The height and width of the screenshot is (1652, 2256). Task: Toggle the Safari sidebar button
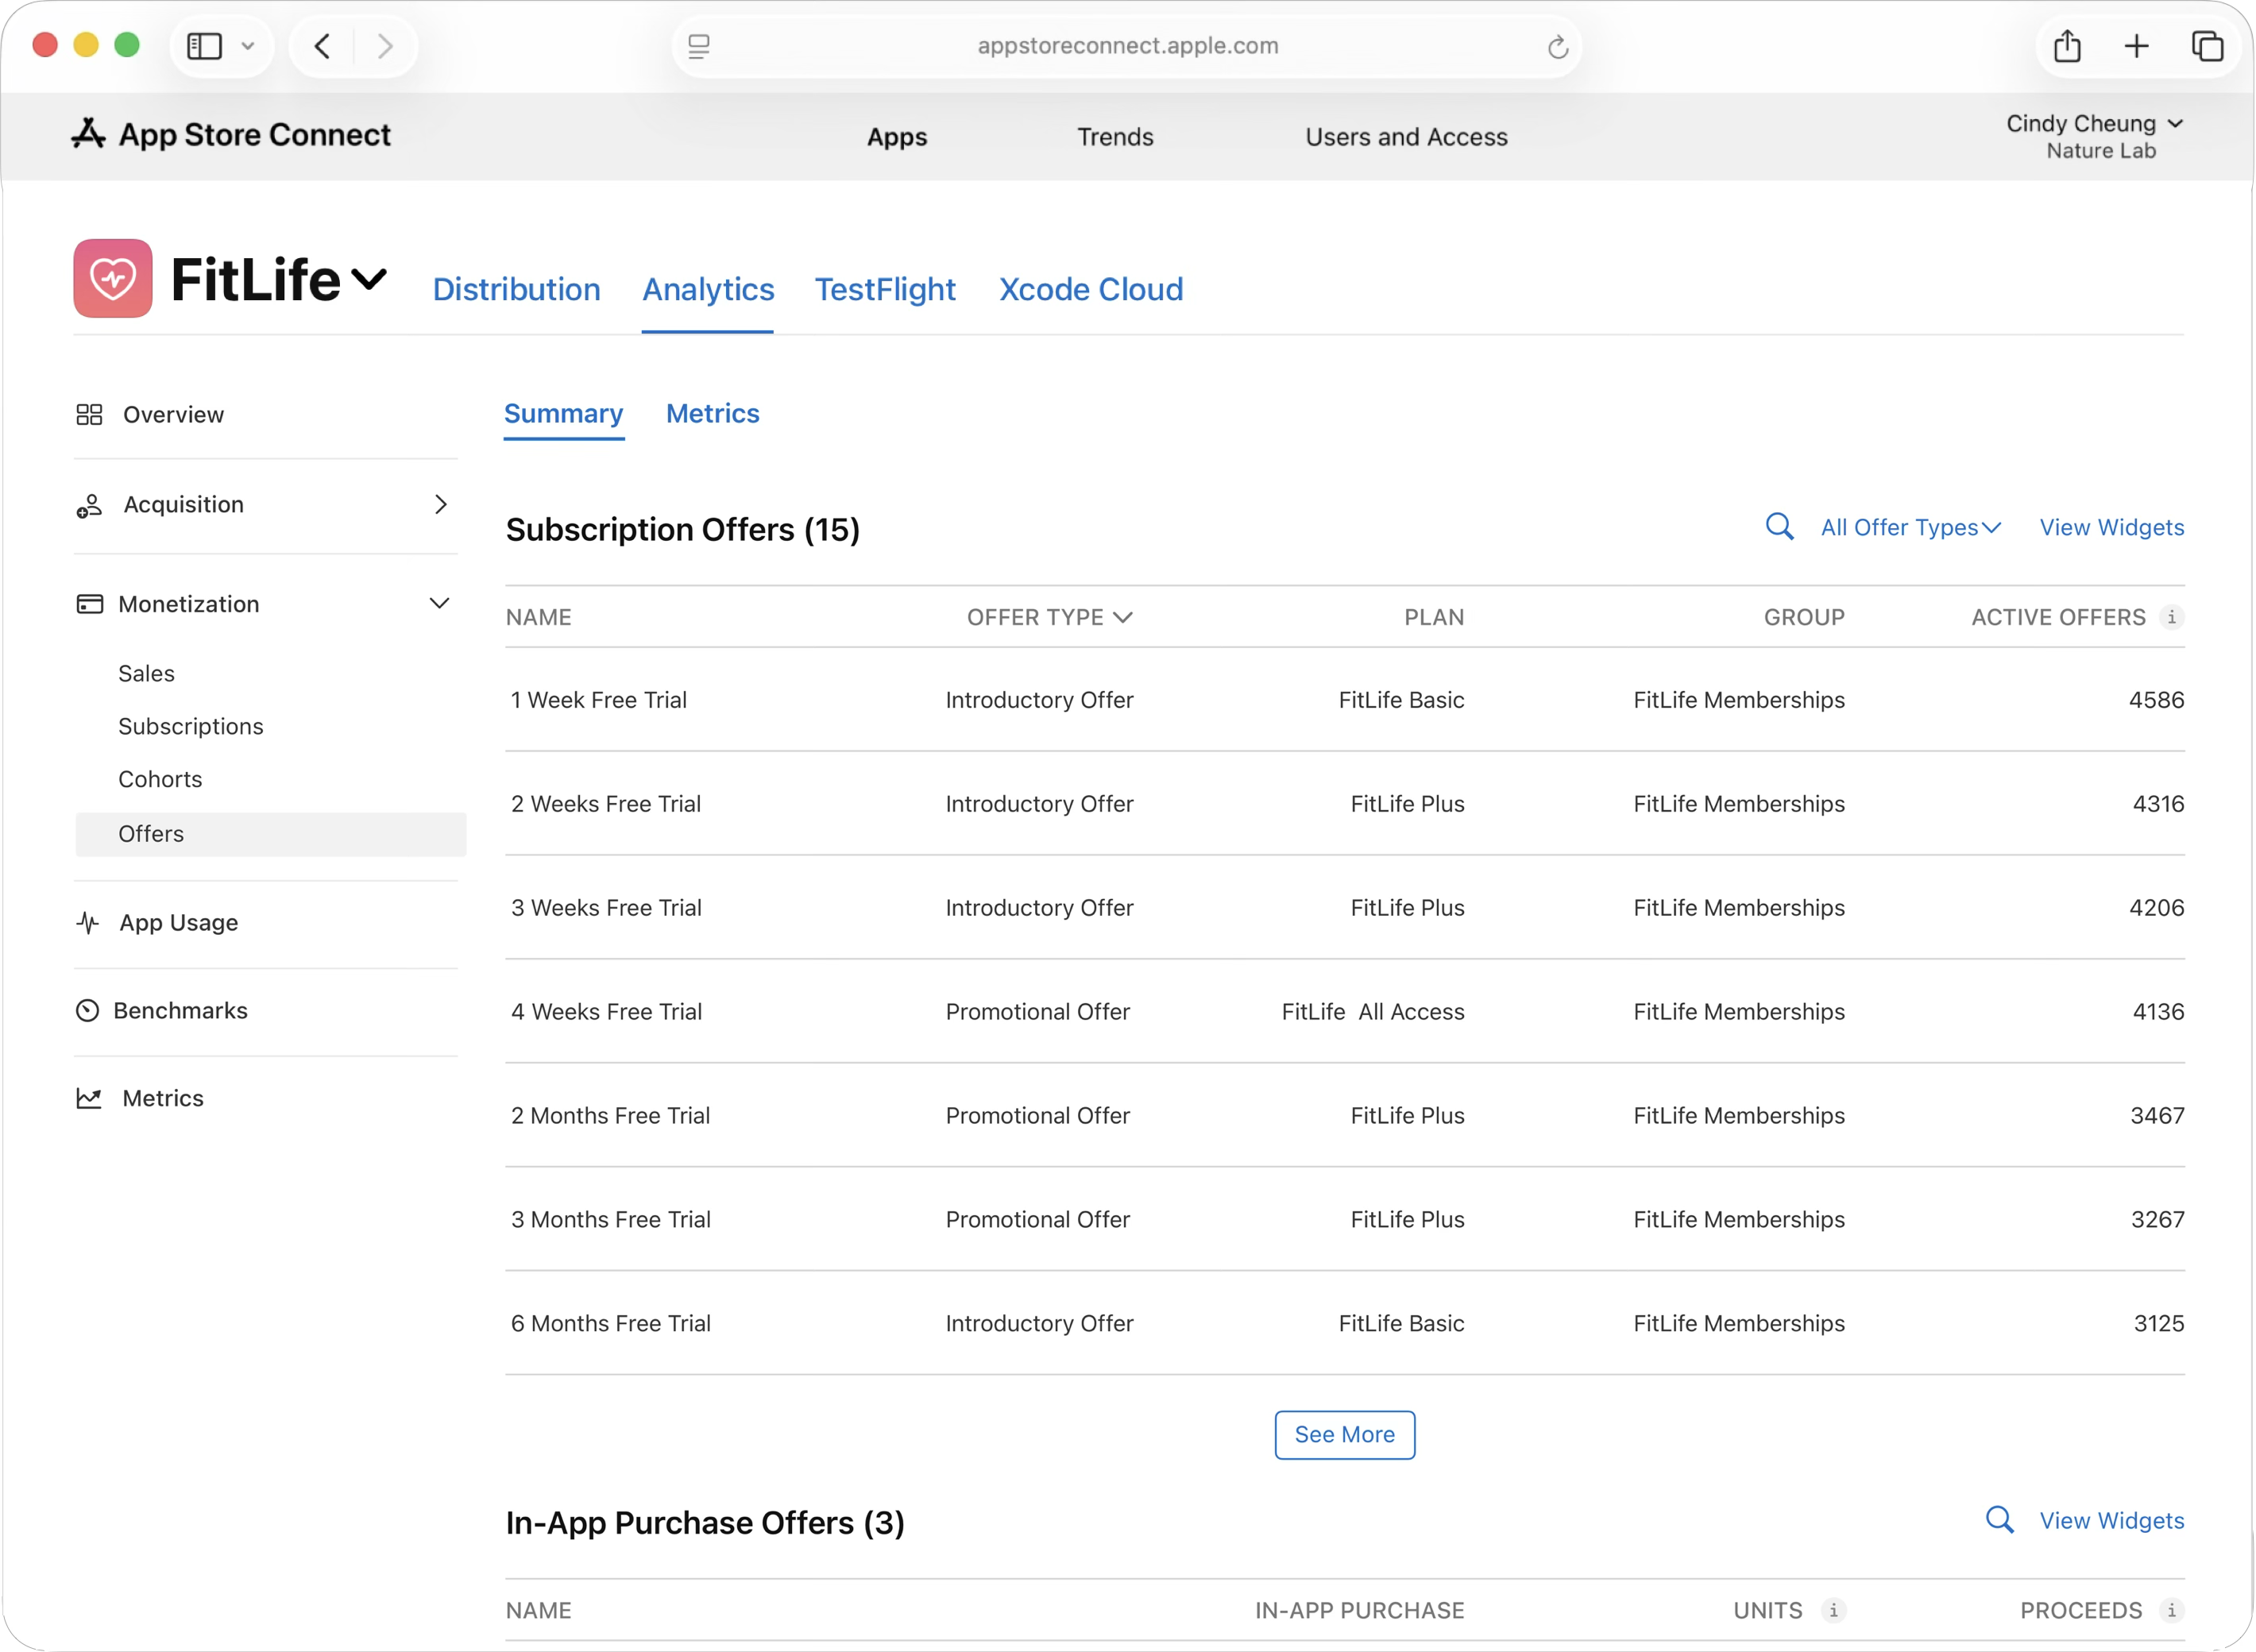click(205, 46)
